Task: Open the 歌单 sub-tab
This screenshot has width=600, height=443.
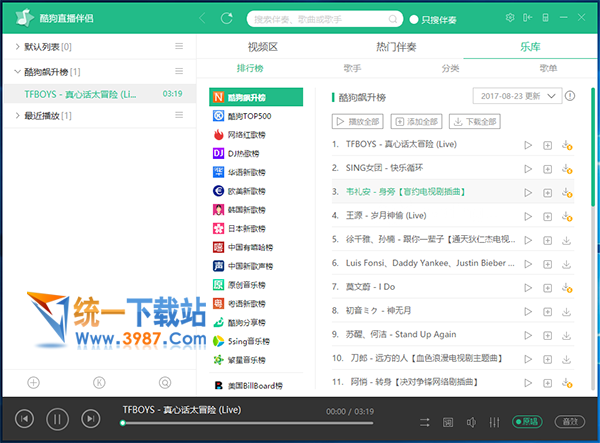Action: click(548, 68)
